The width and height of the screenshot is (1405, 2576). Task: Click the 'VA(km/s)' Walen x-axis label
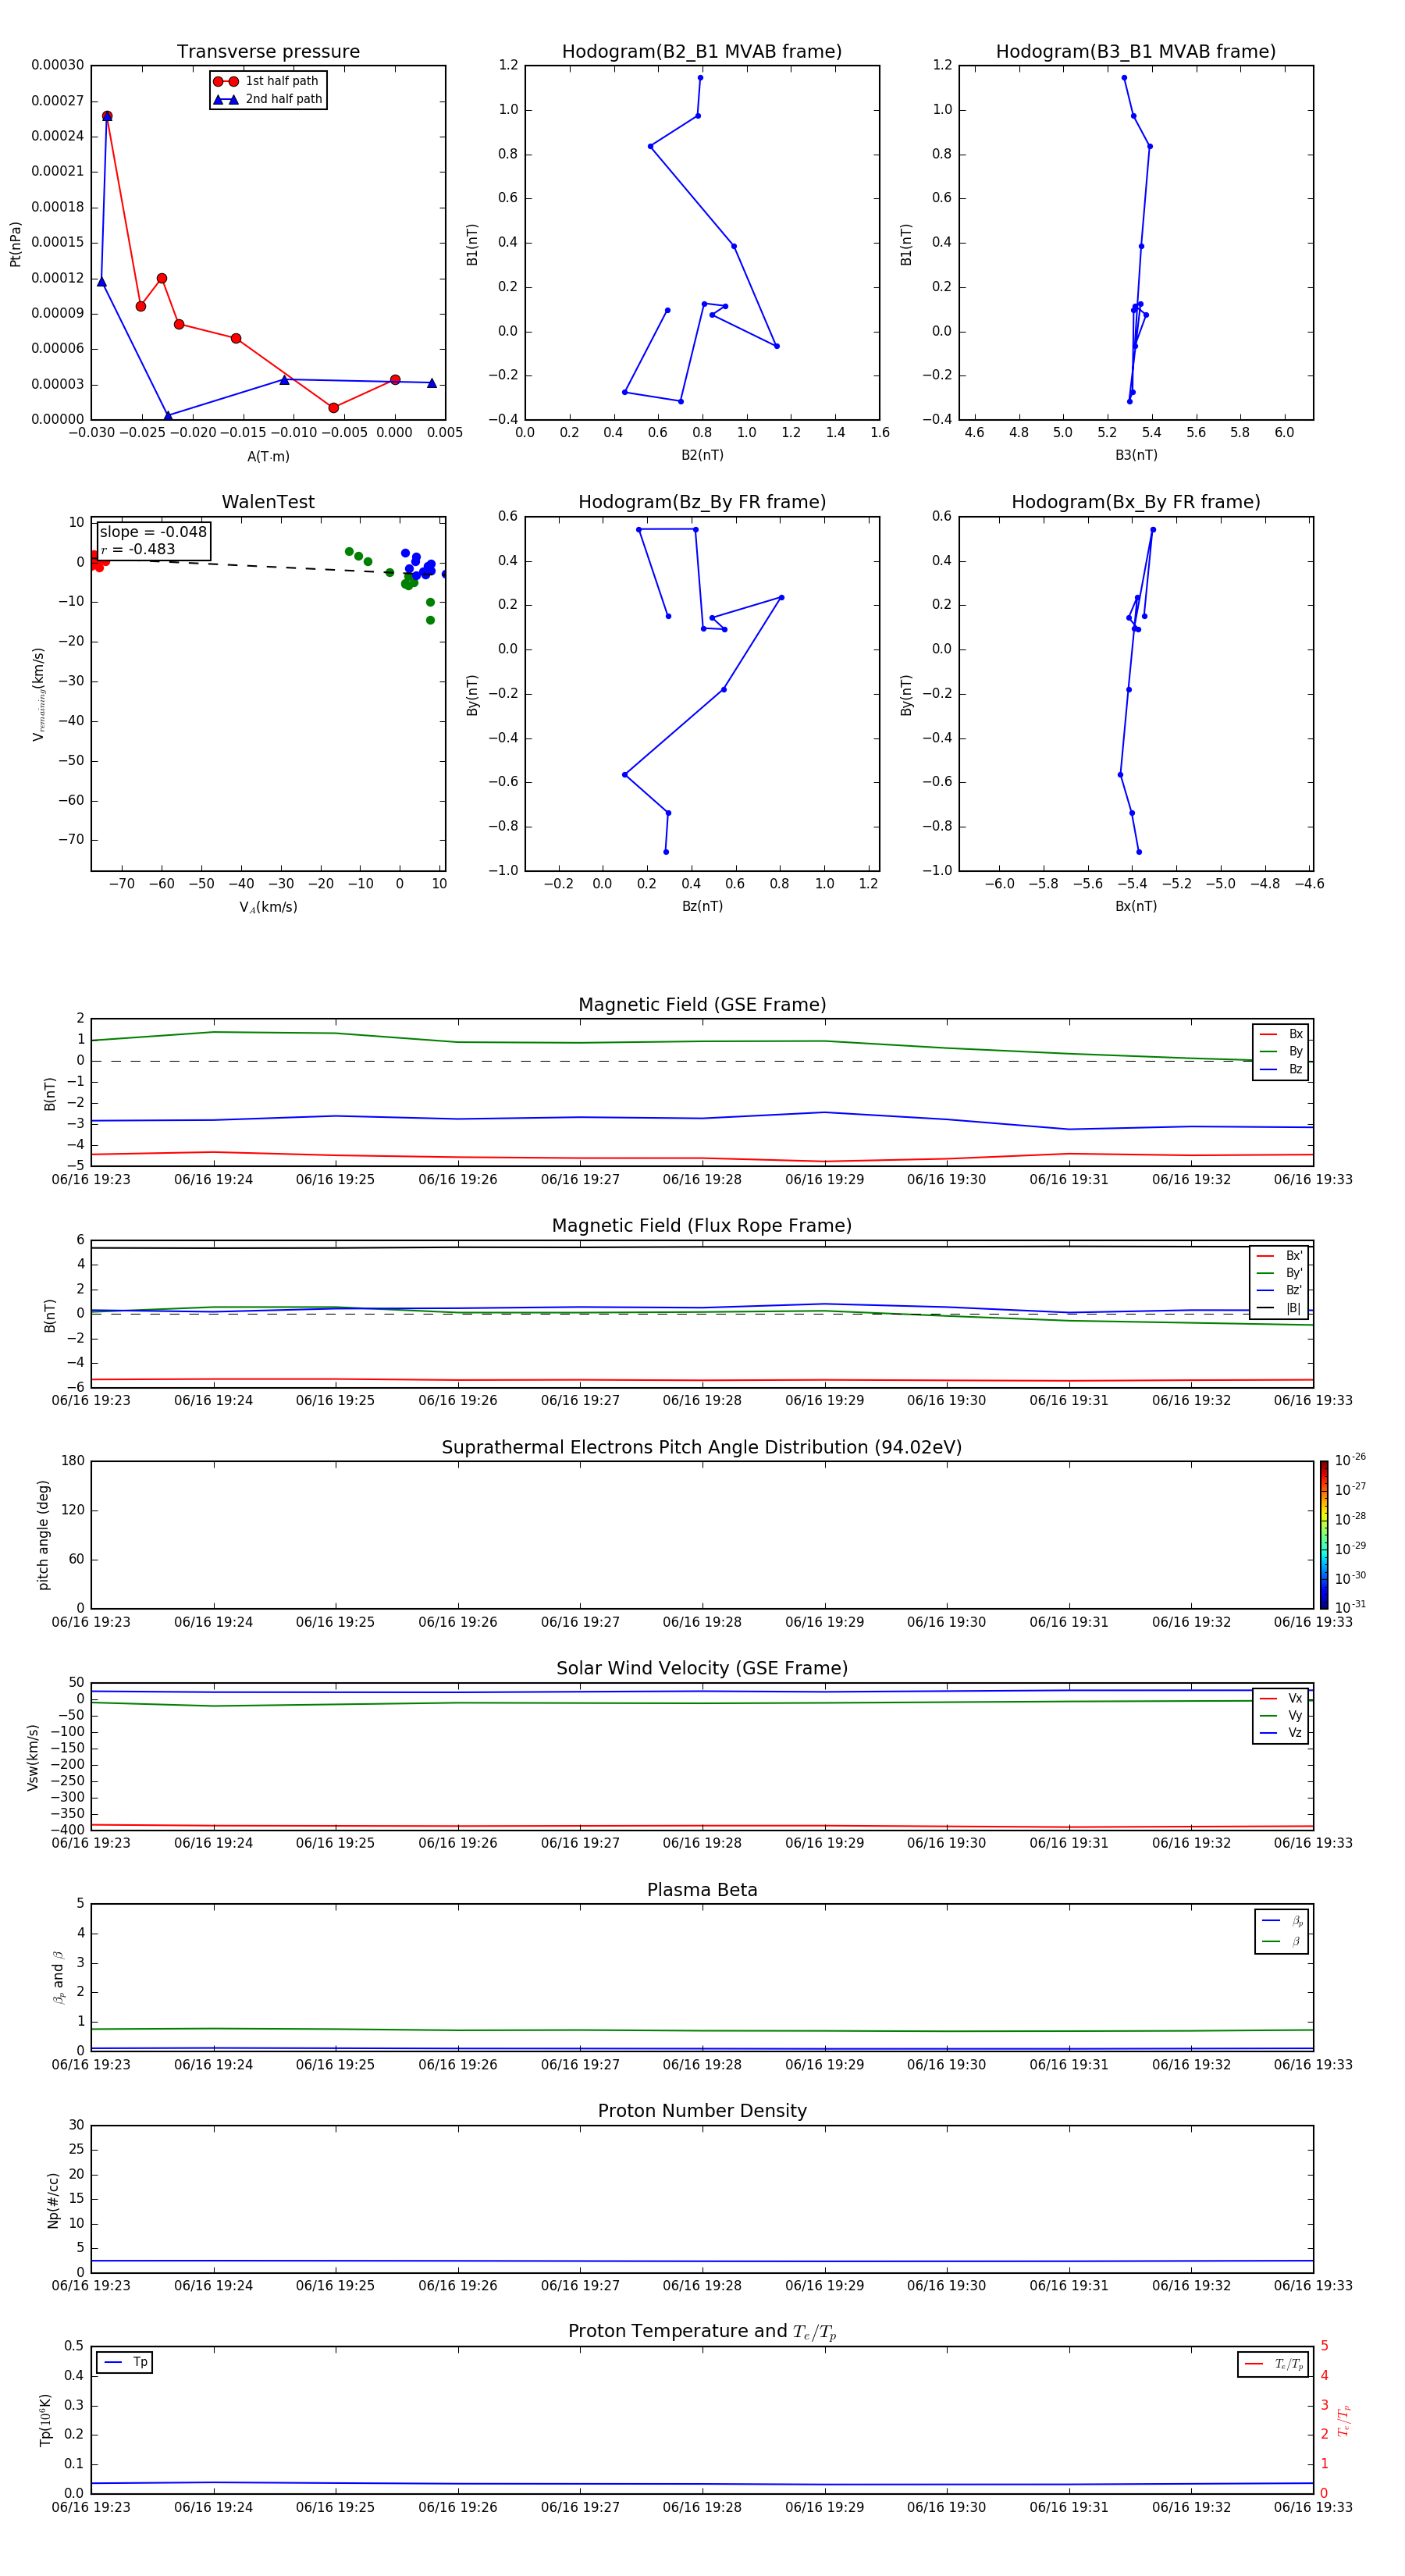(x=268, y=907)
